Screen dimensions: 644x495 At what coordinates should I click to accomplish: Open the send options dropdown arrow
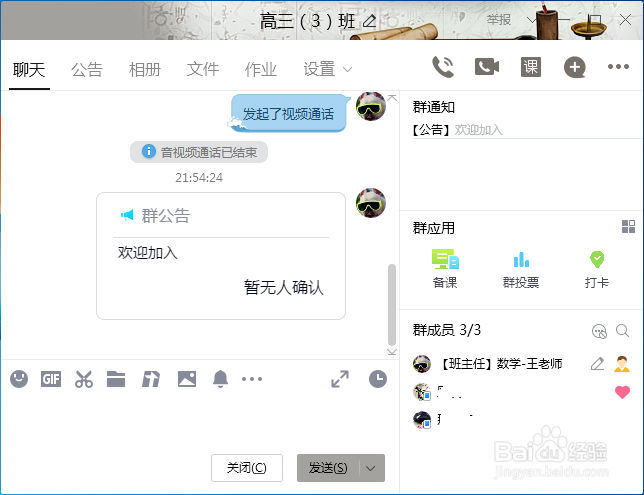pos(370,468)
